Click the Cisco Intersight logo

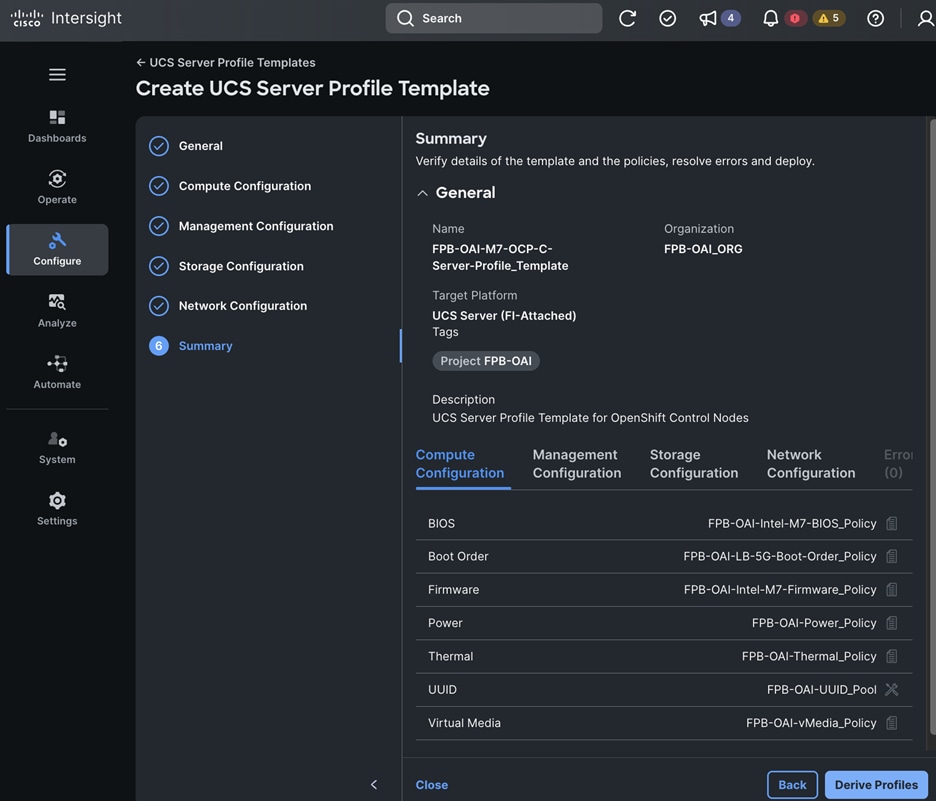[x=66, y=18]
